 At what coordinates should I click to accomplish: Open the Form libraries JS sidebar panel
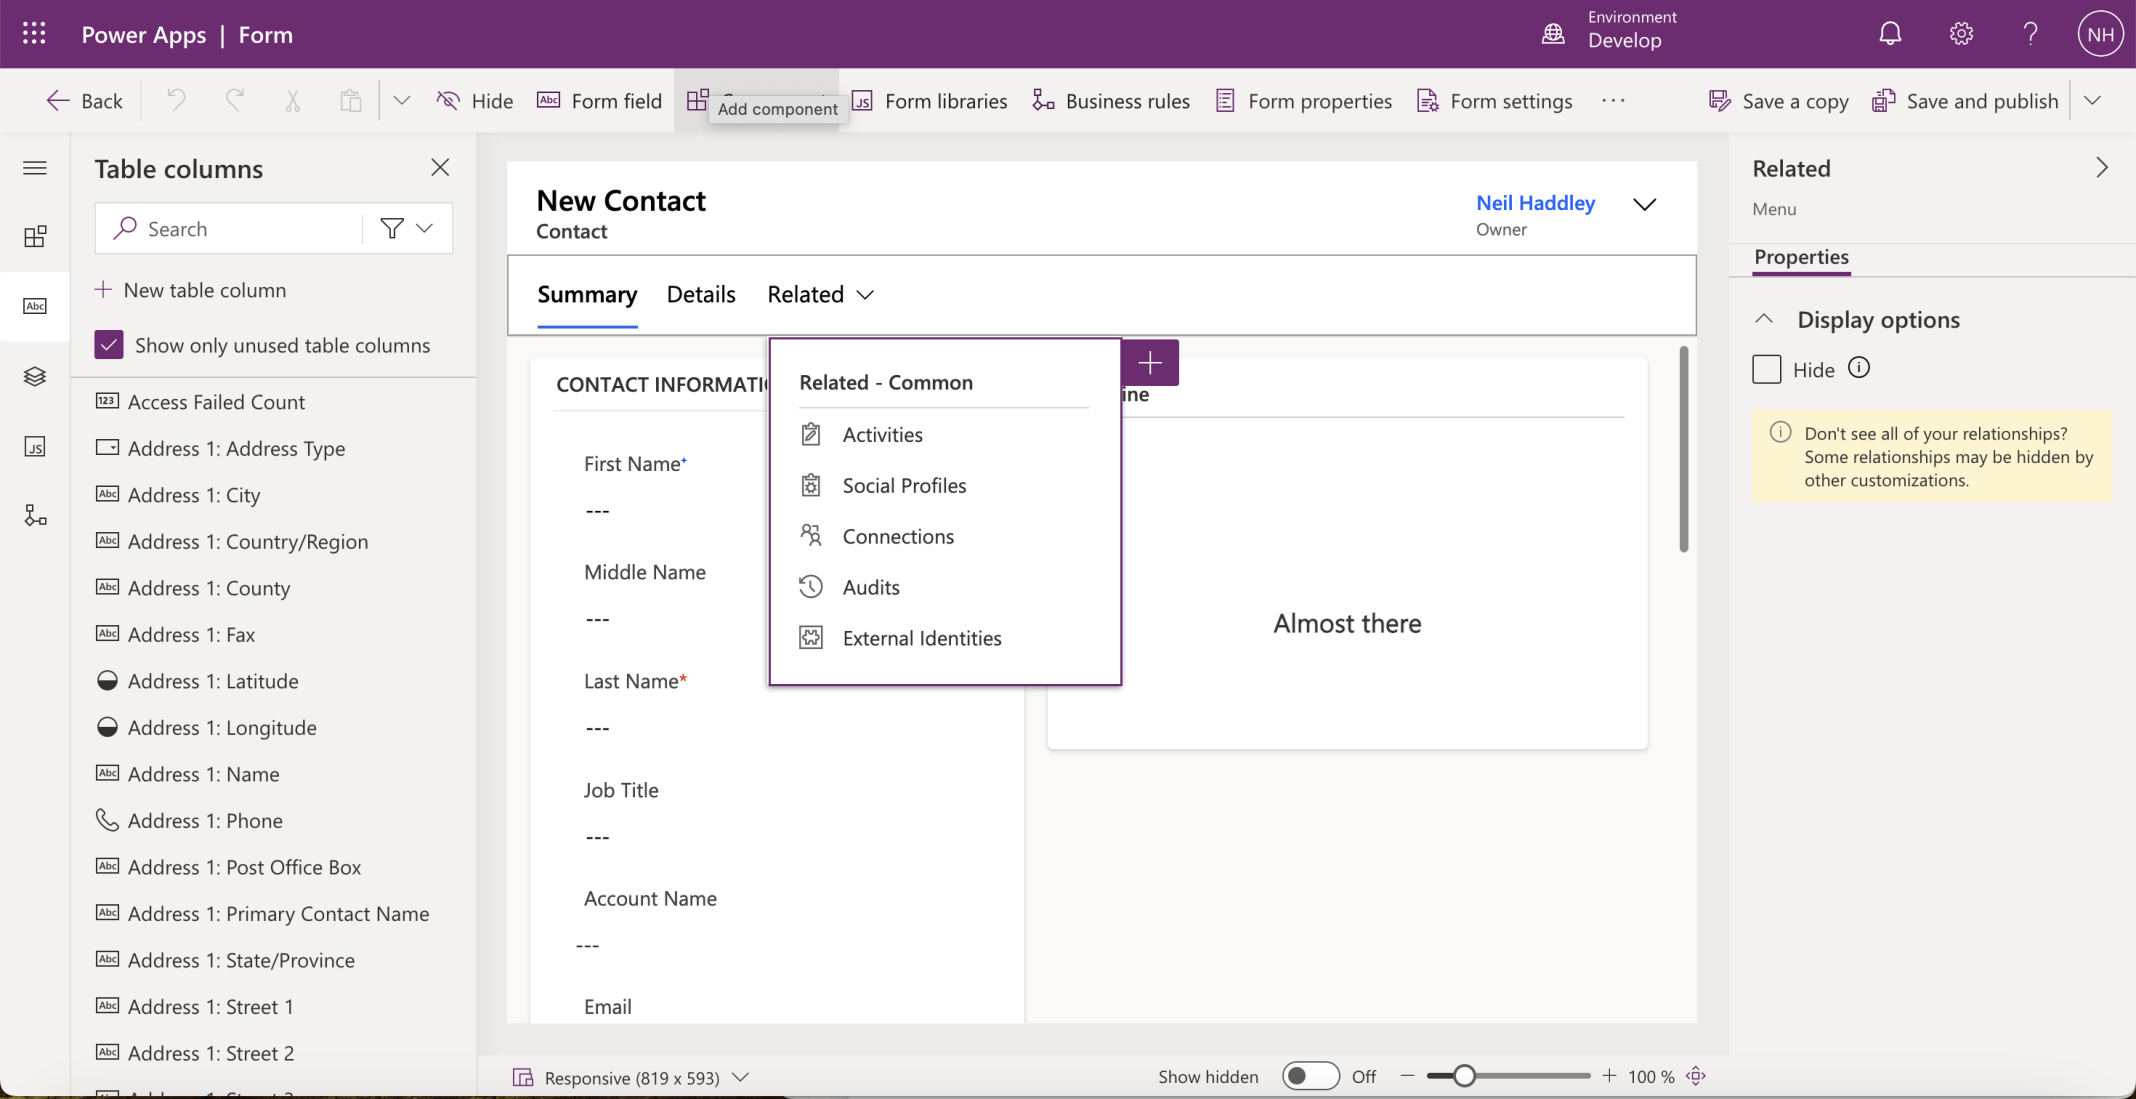(x=35, y=447)
